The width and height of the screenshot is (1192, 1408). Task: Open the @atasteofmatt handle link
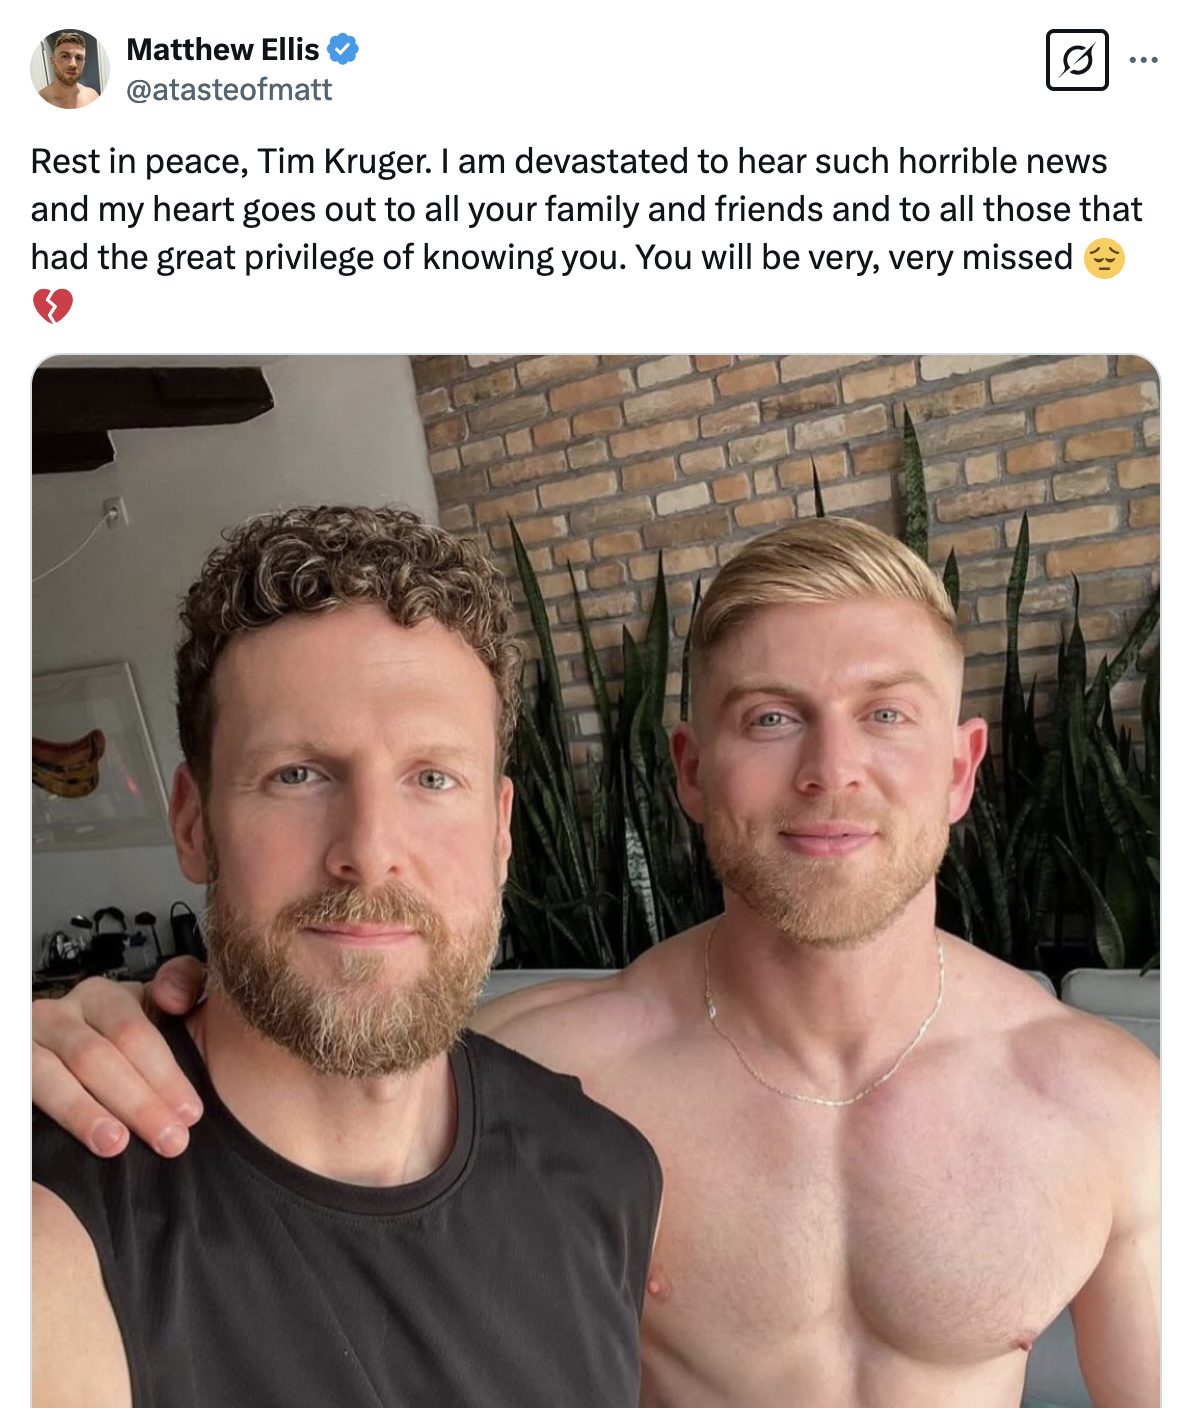tap(229, 90)
